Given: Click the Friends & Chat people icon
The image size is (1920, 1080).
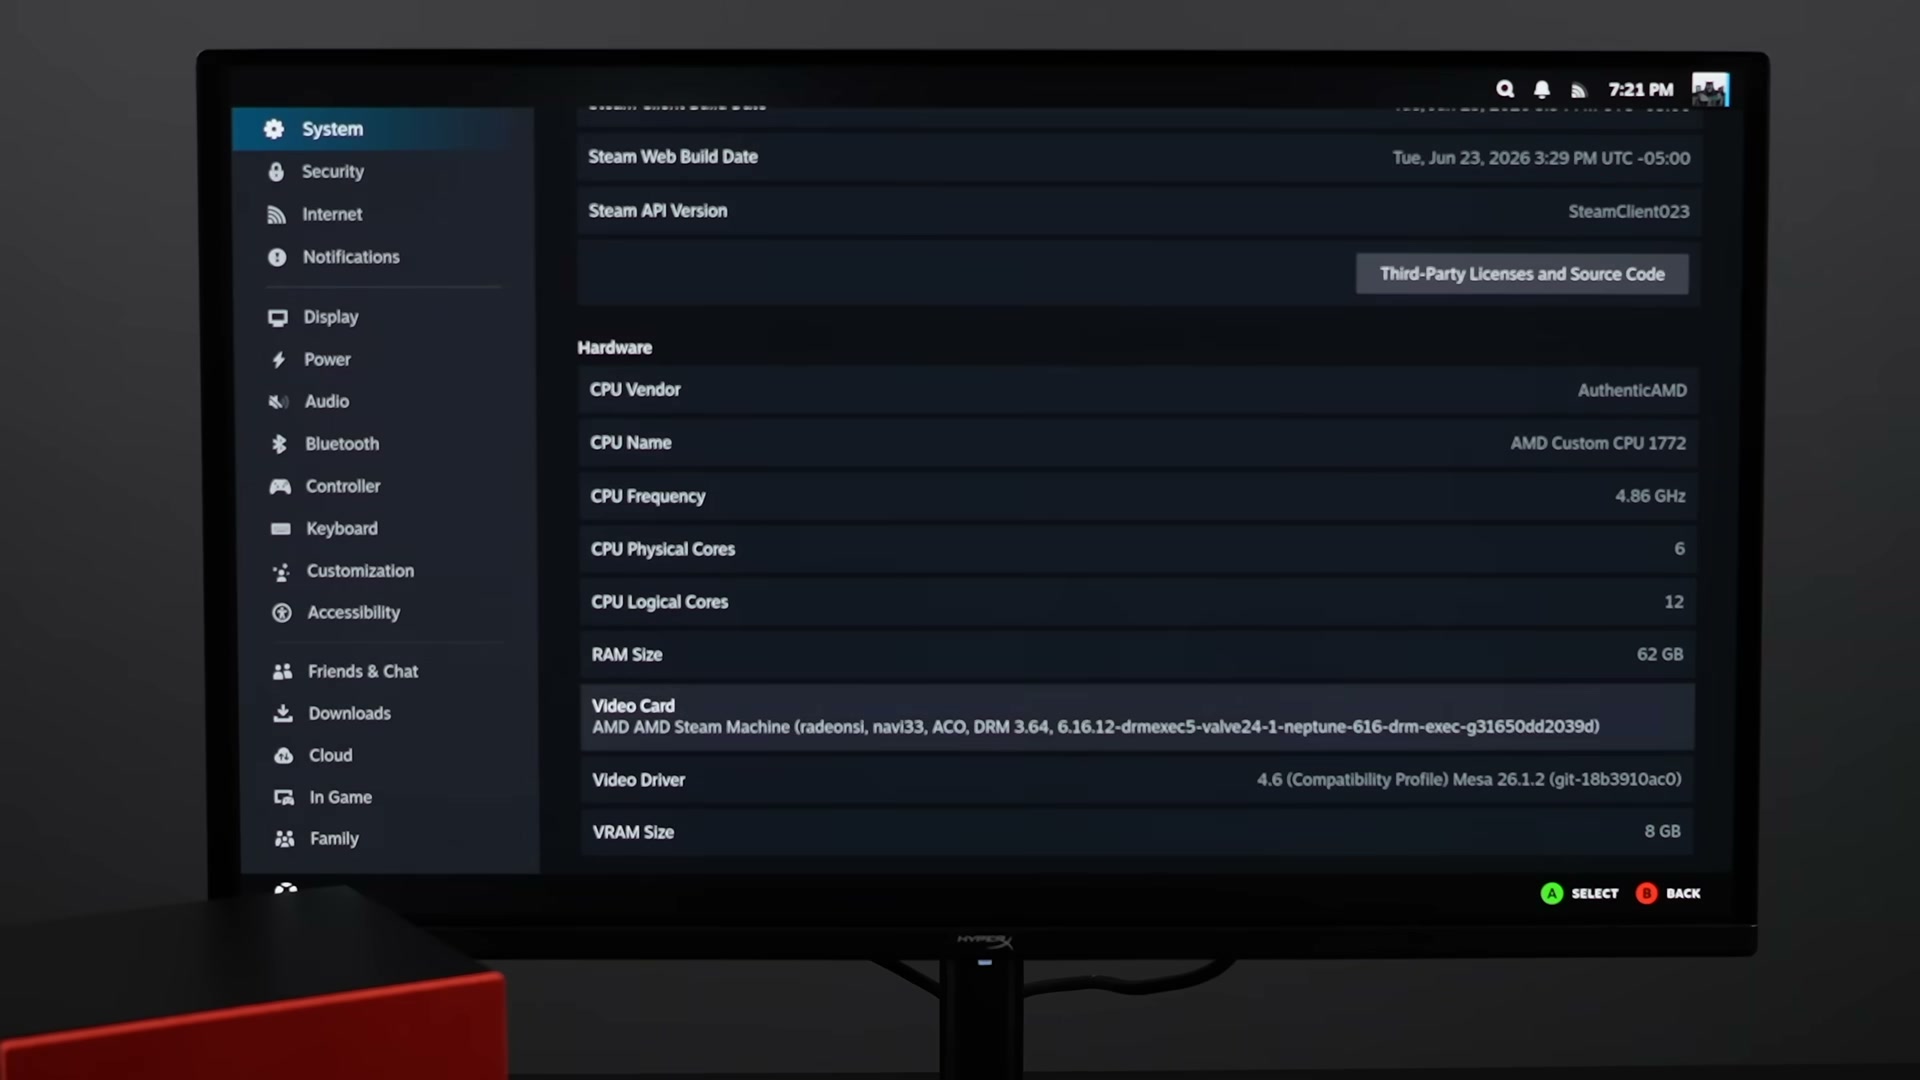Looking at the screenshot, I should click(x=283, y=672).
